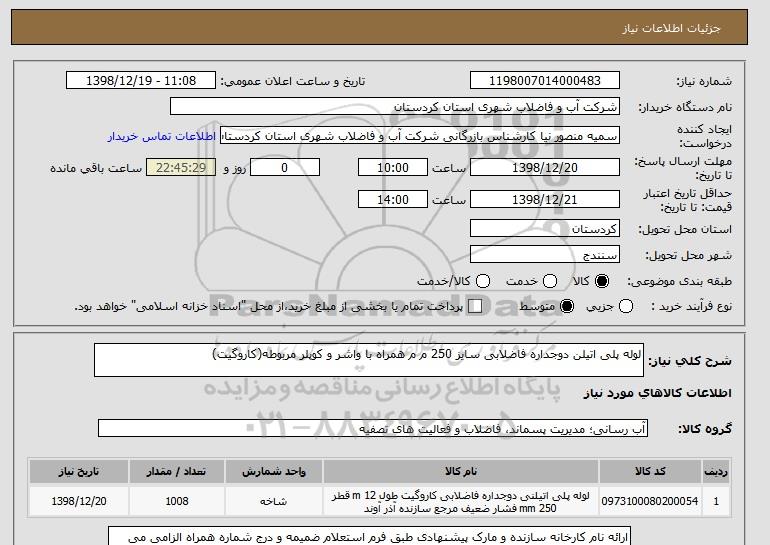Click the جزئیات اطلاعات نیاز header title
Viewport: 770px width, 545px height.
(x=671, y=28)
